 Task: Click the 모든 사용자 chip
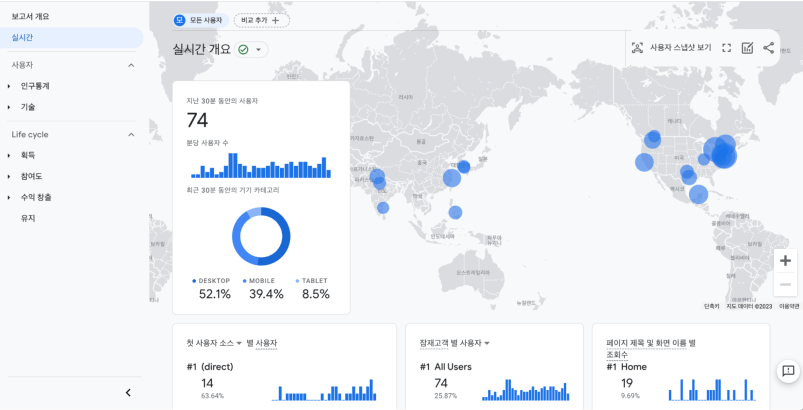200,20
